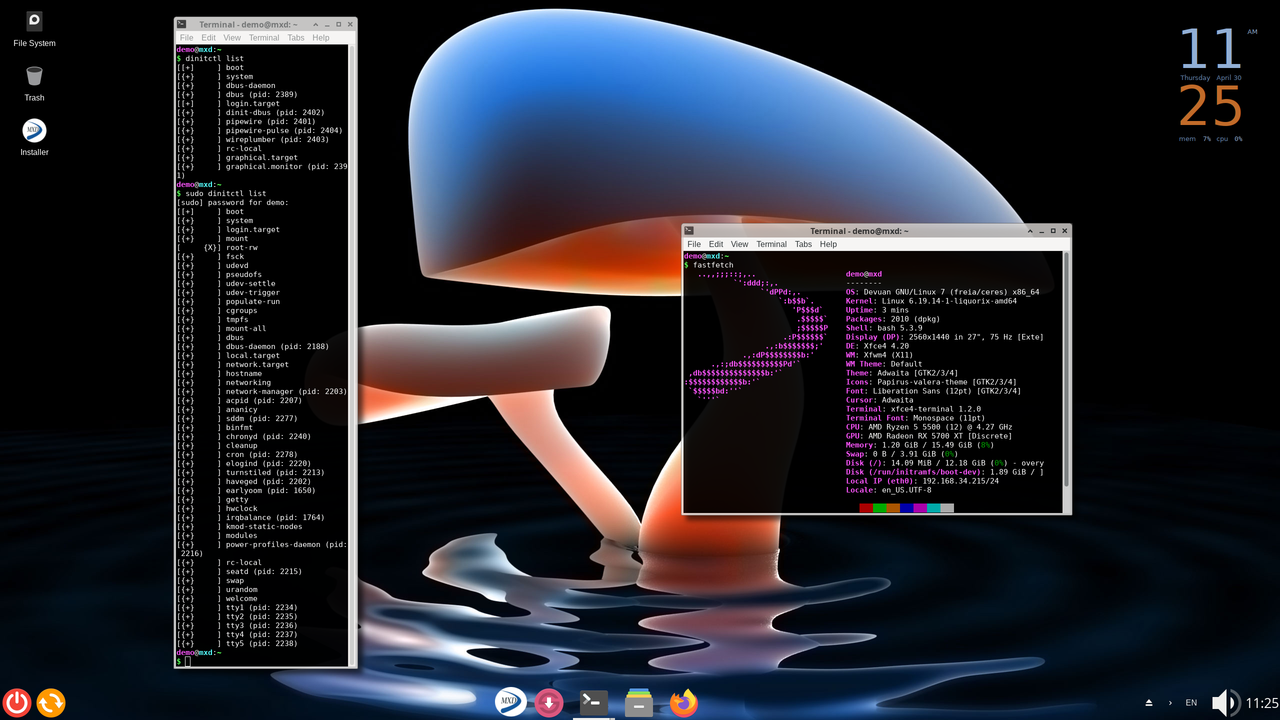The image size is (1280, 720).
Task: Click the 'elogind (pid: 2220)' row
Action: click(x=245, y=464)
